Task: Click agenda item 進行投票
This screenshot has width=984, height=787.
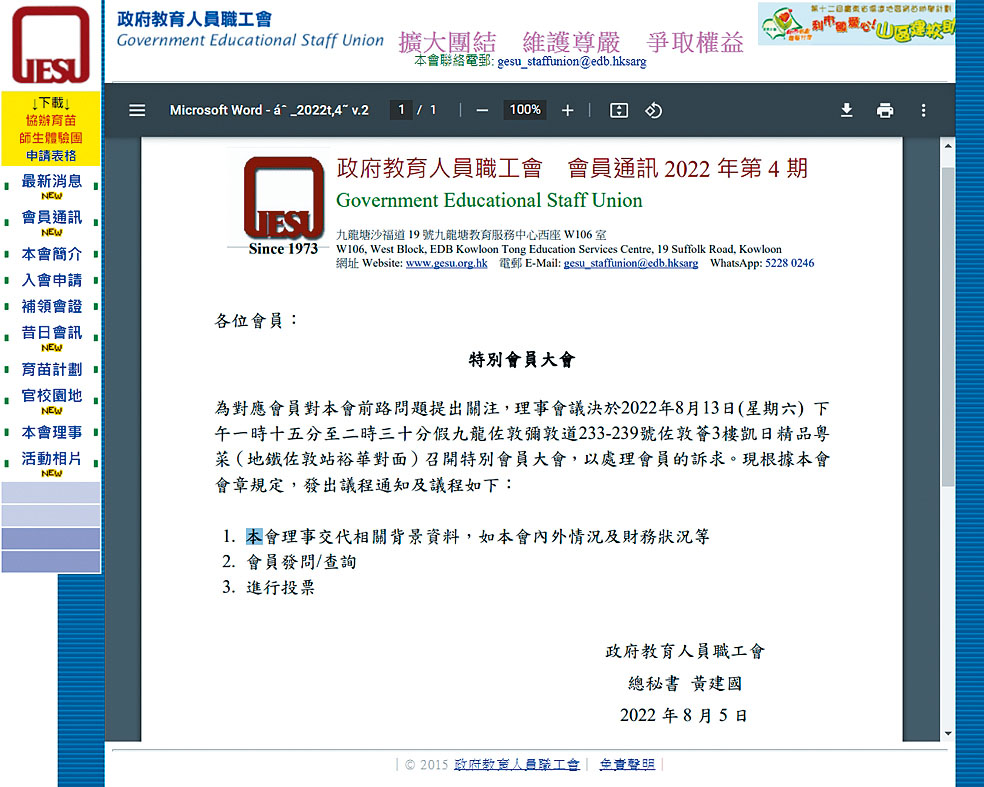Action: 280,587
